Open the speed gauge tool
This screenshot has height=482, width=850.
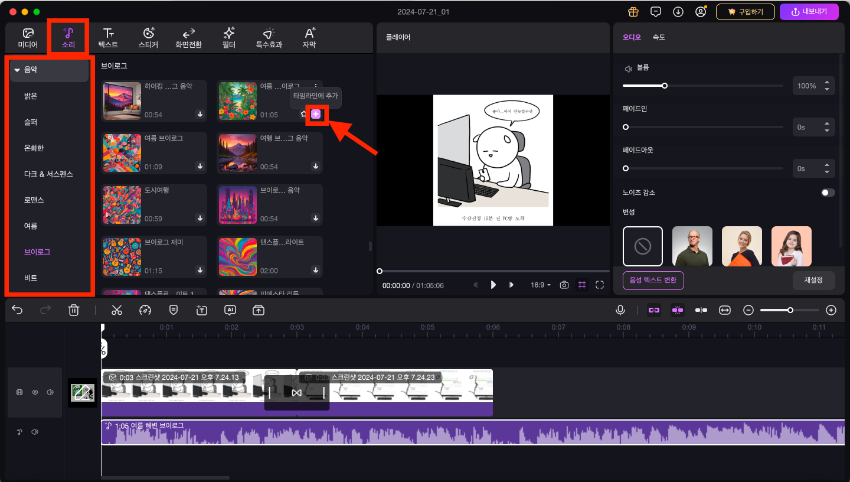[145, 310]
